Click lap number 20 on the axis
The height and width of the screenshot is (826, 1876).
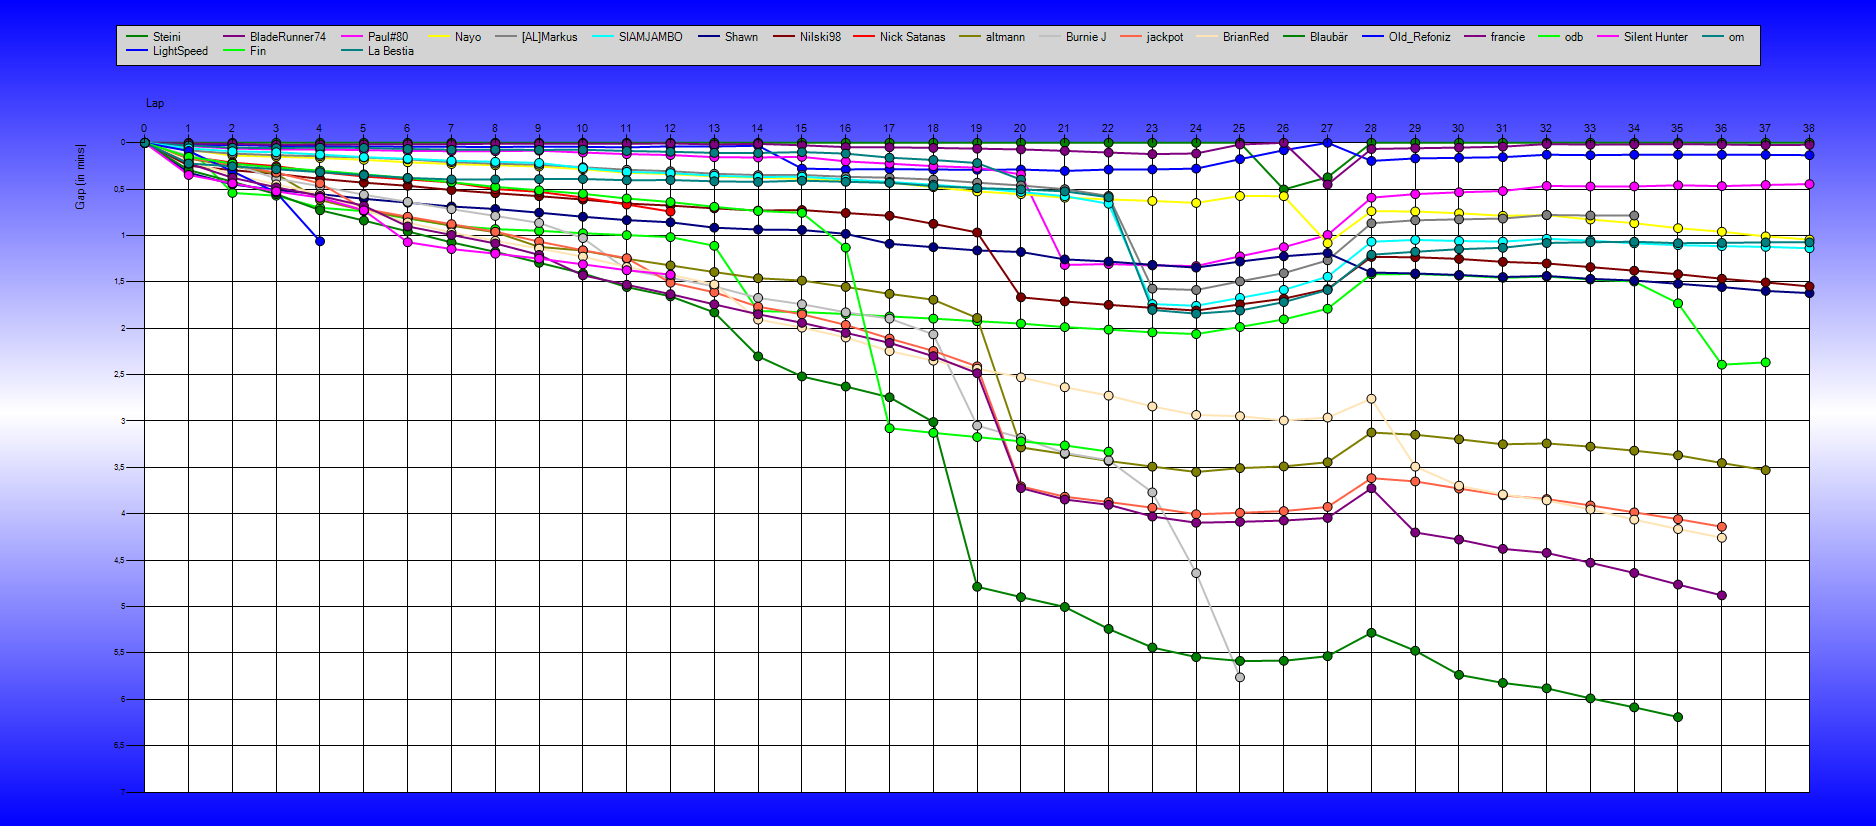[1020, 128]
